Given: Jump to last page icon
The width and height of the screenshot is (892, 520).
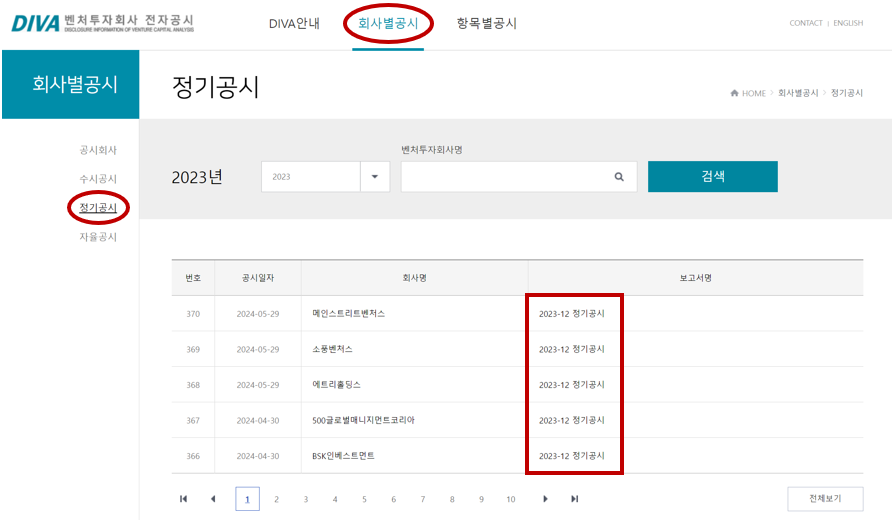Looking at the screenshot, I should (x=575, y=499).
